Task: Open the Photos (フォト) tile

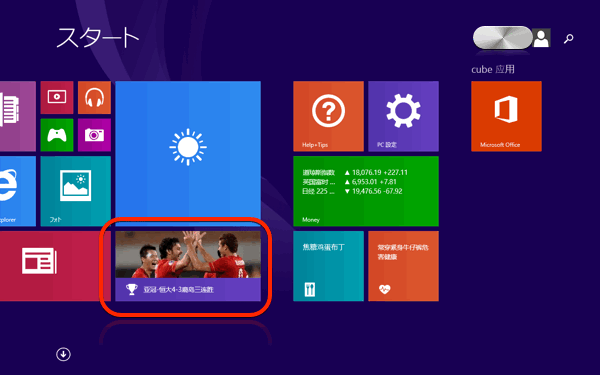Action: pos(75,191)
